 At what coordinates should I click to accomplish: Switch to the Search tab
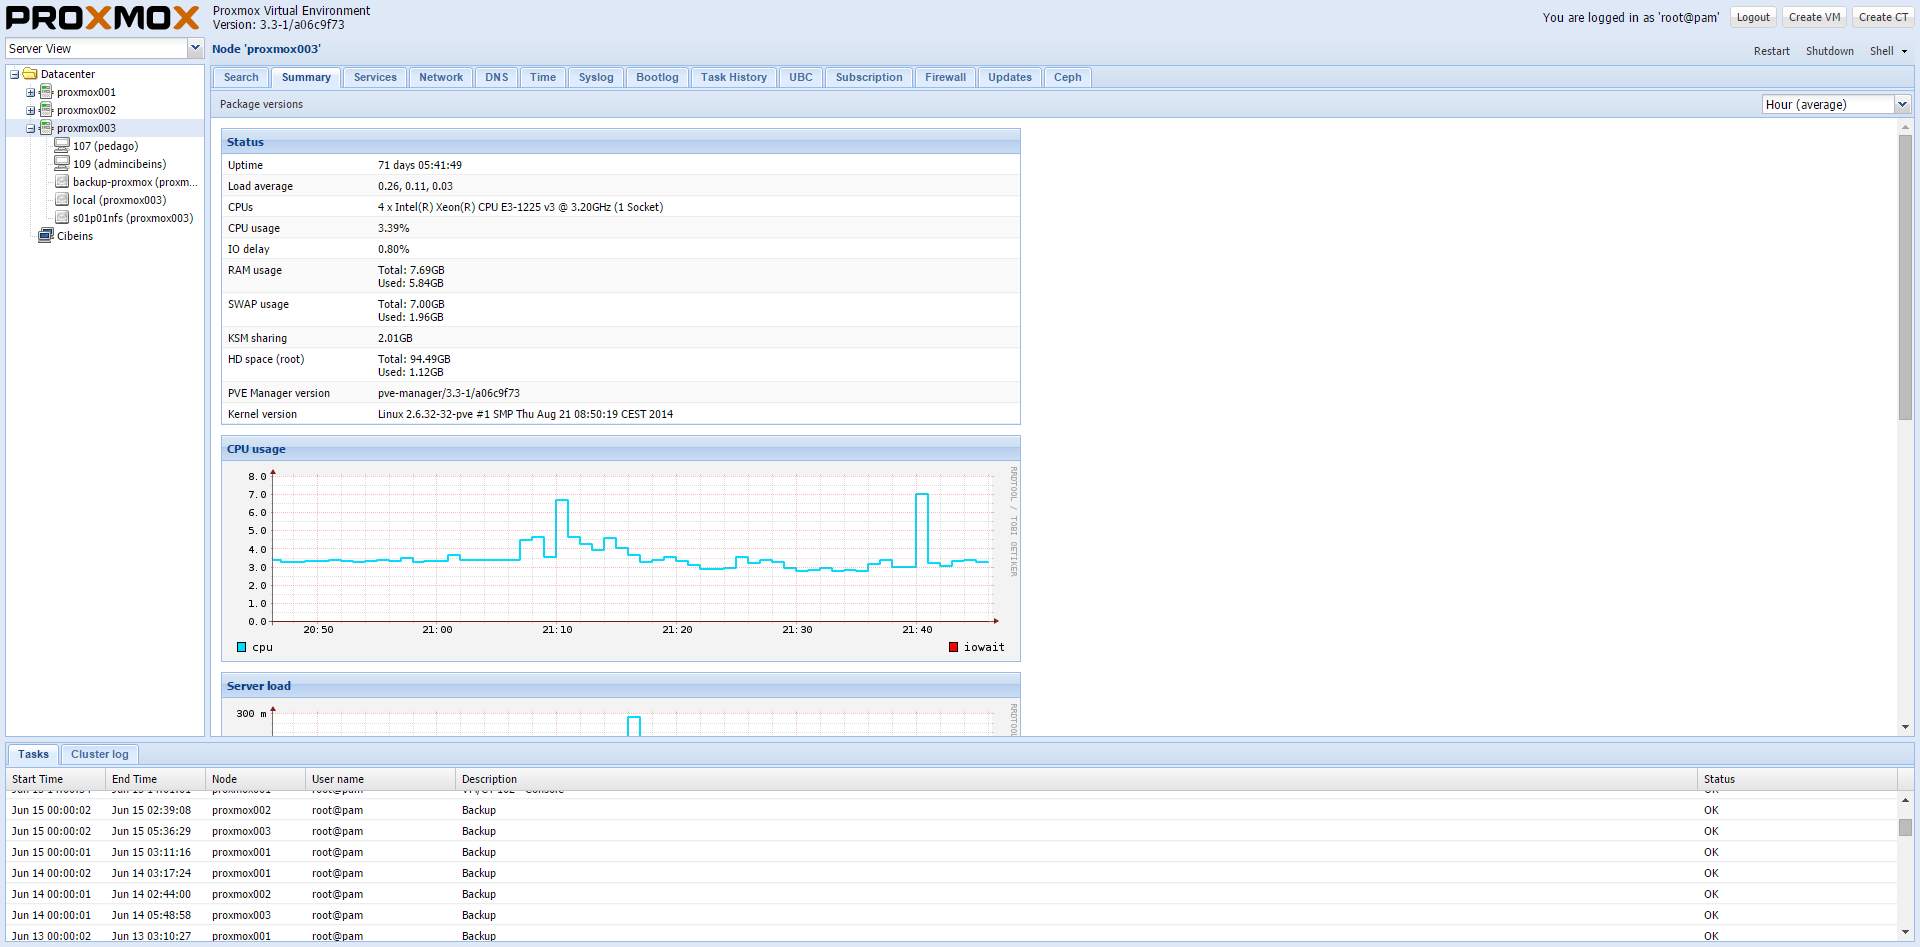point(241,77)
